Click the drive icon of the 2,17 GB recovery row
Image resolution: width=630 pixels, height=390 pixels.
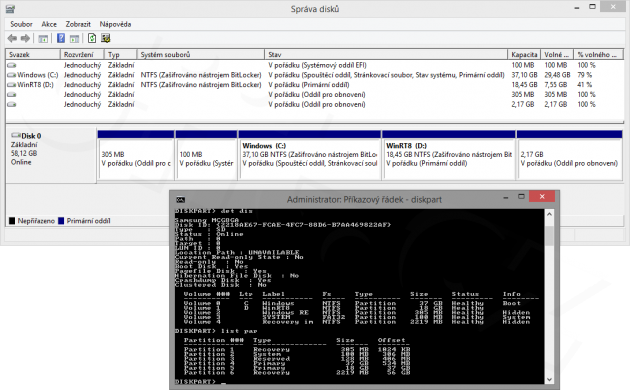12,104
